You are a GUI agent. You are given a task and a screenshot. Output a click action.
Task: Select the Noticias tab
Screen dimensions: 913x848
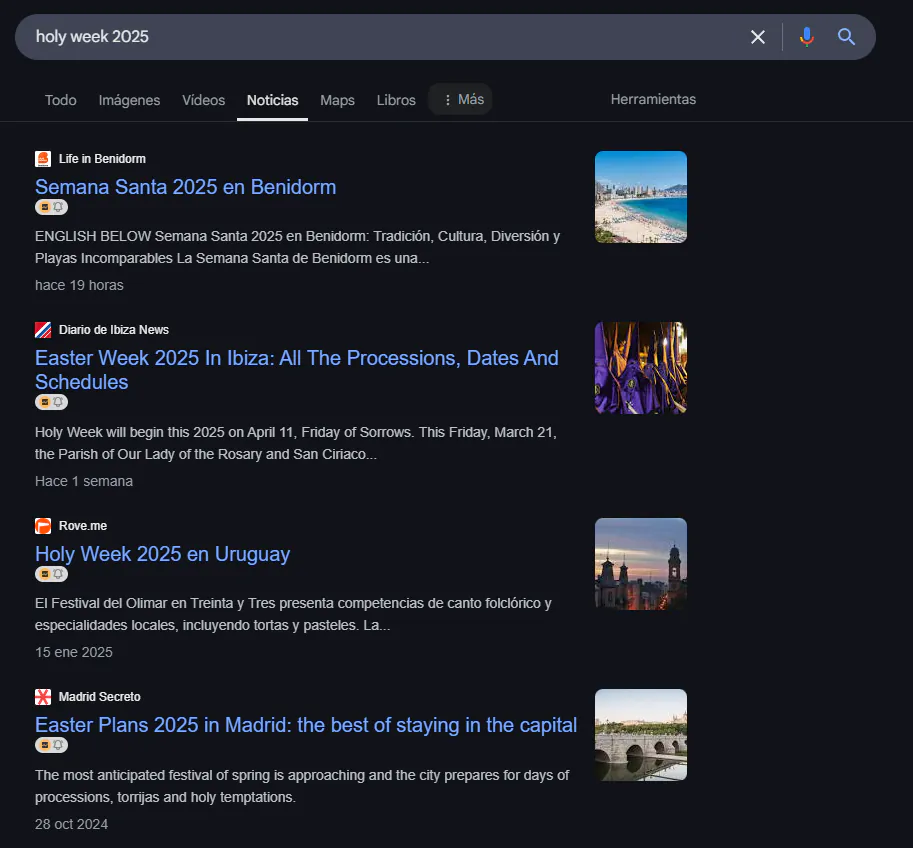pyautogui.click(x=273, y=100)
